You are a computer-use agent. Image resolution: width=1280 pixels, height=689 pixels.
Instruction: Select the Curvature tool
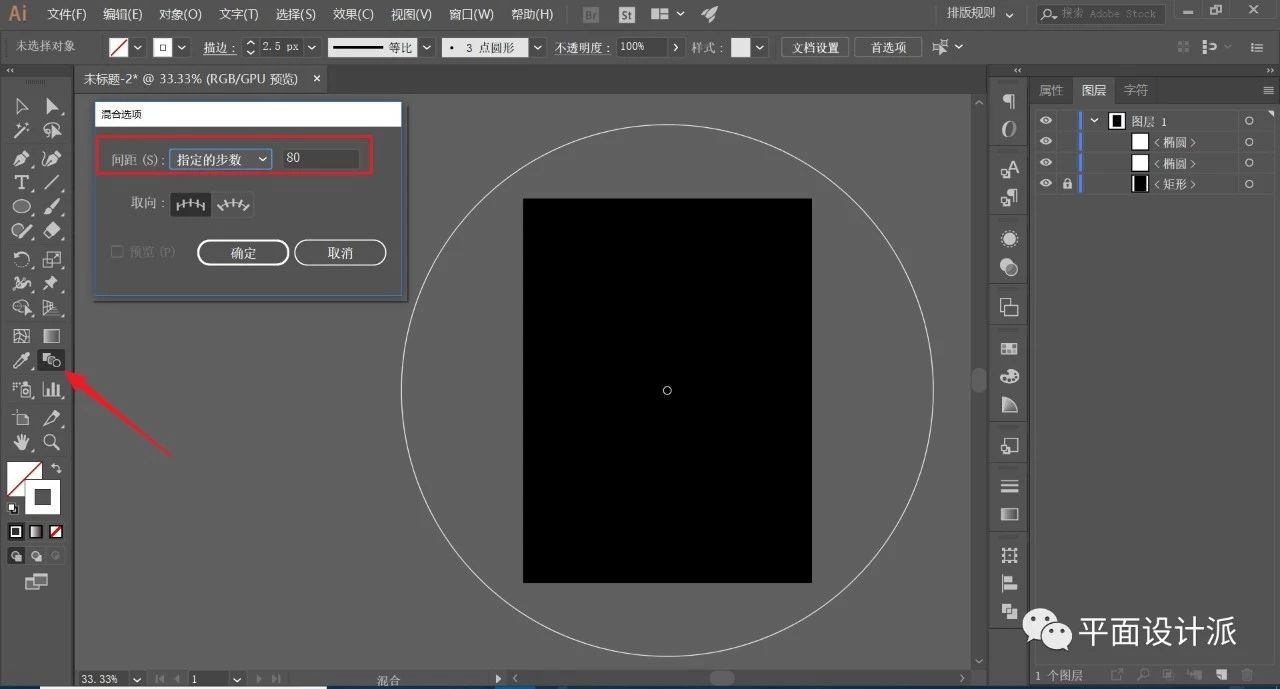coord(52,158)
